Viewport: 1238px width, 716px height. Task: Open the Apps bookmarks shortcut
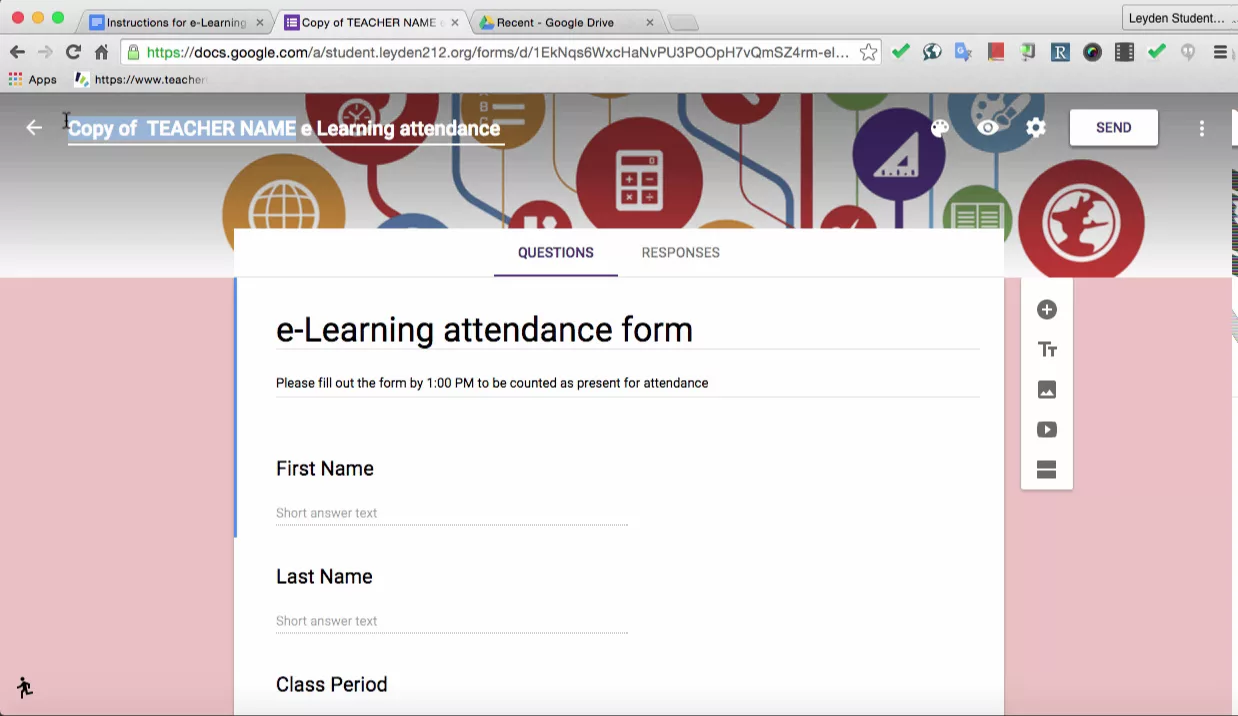(x=33, y=80)
